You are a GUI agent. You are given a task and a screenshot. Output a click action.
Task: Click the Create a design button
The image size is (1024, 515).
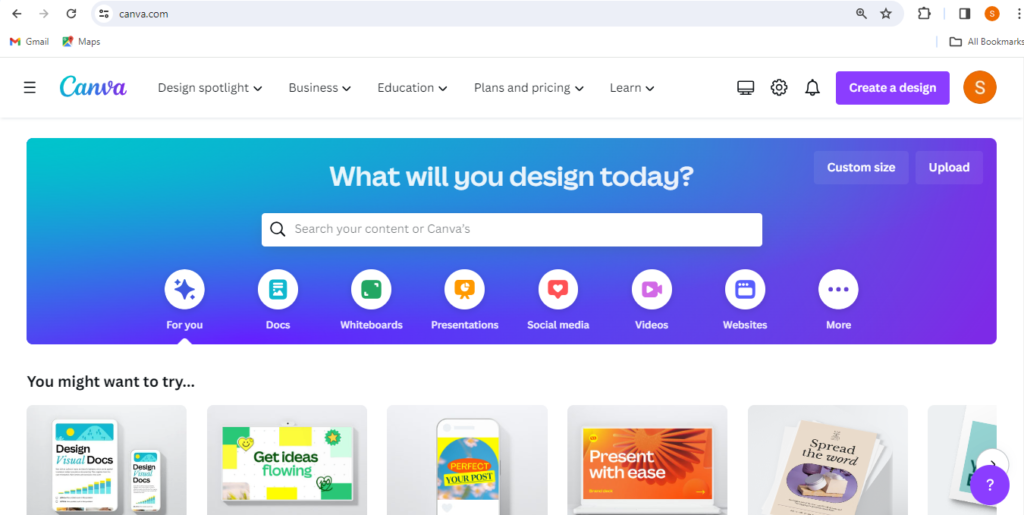click(892, 87)
